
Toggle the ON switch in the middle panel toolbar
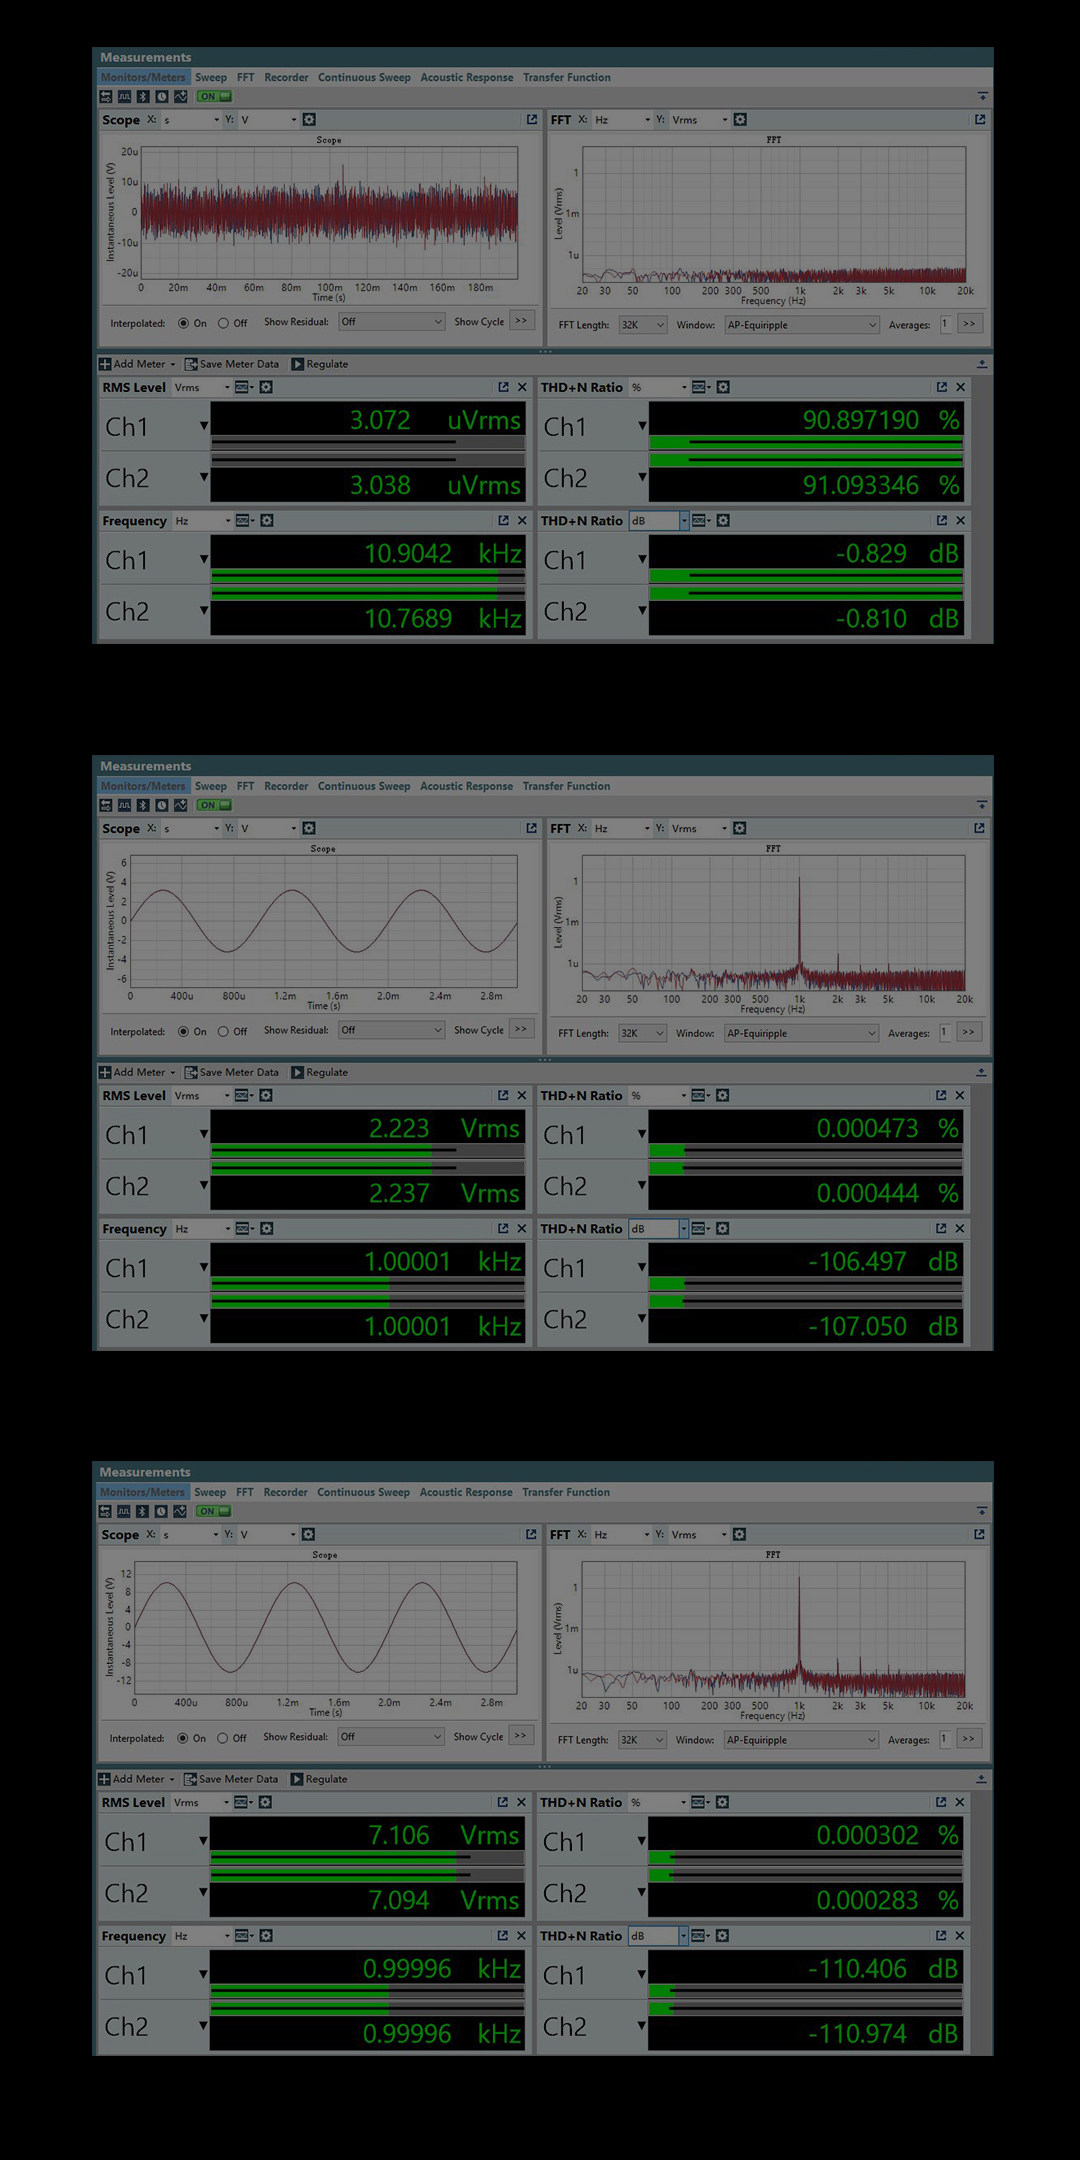point(214,805)
